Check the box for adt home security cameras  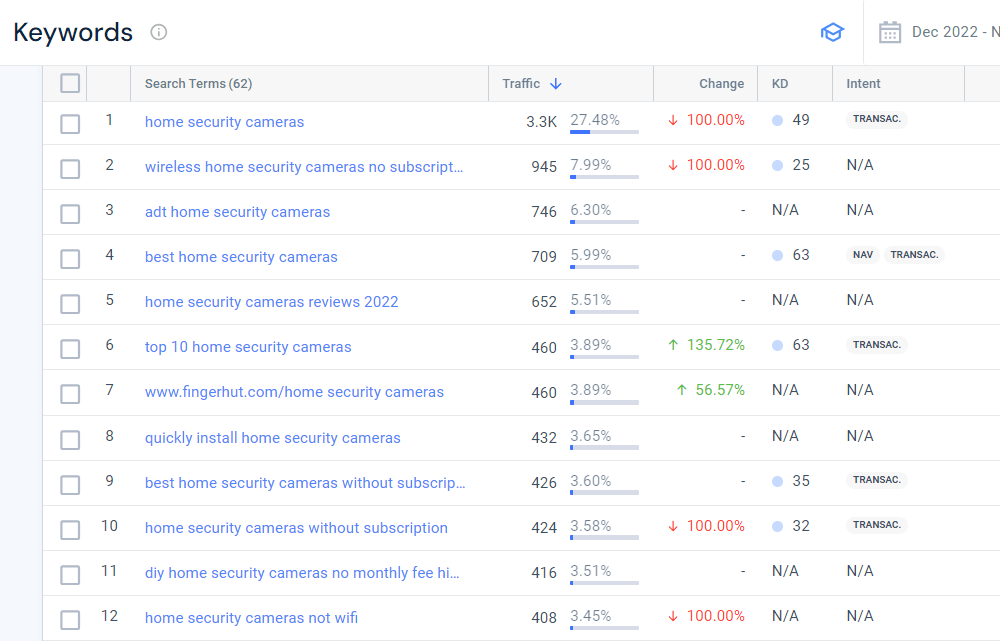(70, 213)
